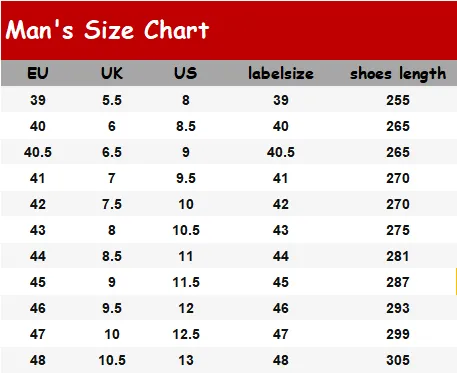The image size is (457, 373).
Task: Click UK size 10.5 cell
Action: click(112, 360)
